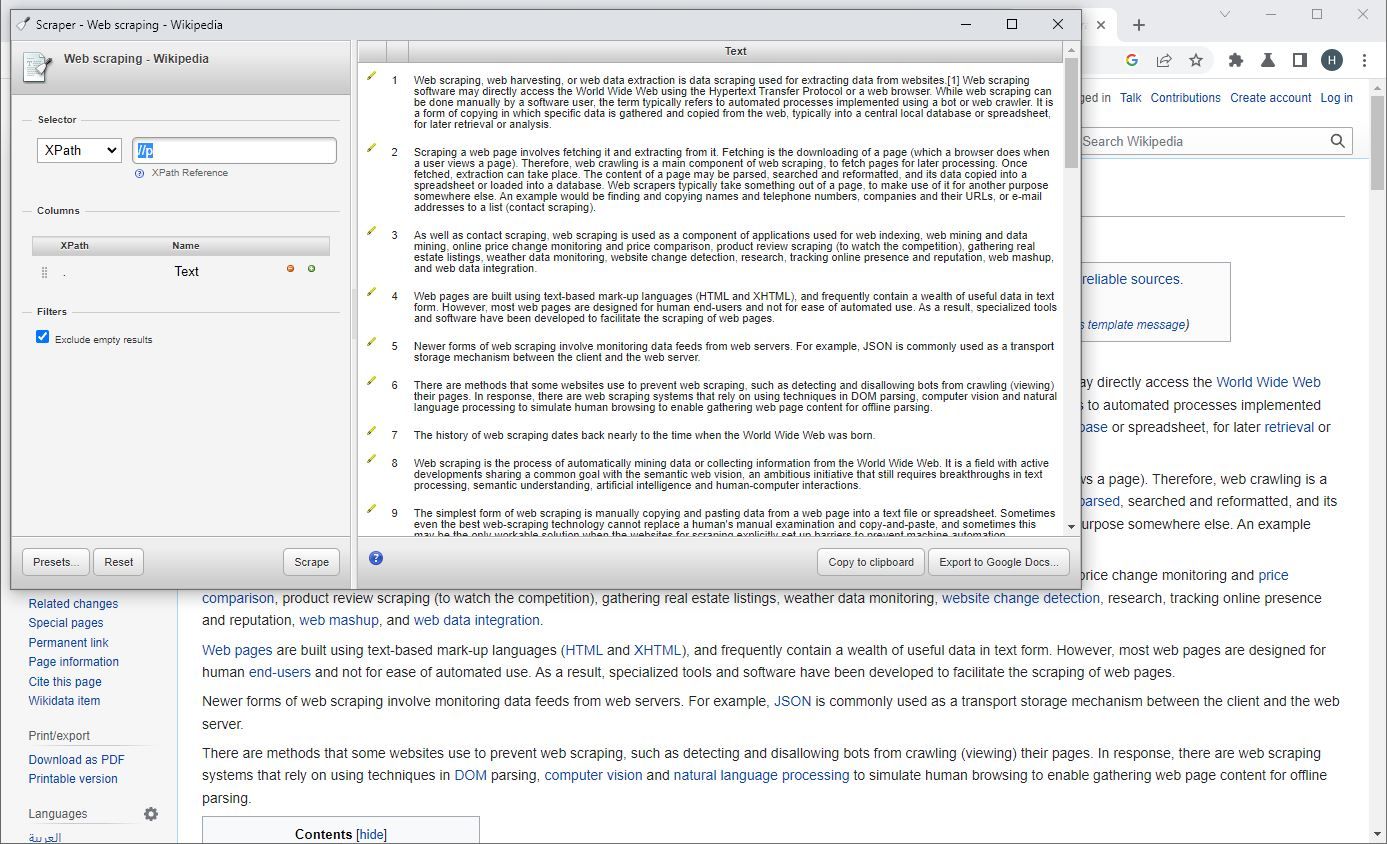Open the XPath Reference link

coord(190,173)
